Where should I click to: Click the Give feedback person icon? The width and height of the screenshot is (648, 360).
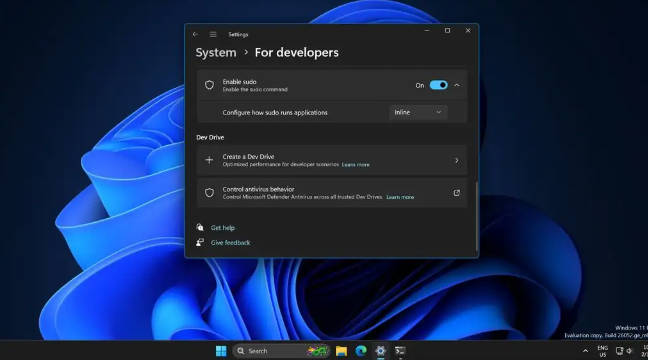(x=200, y=242)
